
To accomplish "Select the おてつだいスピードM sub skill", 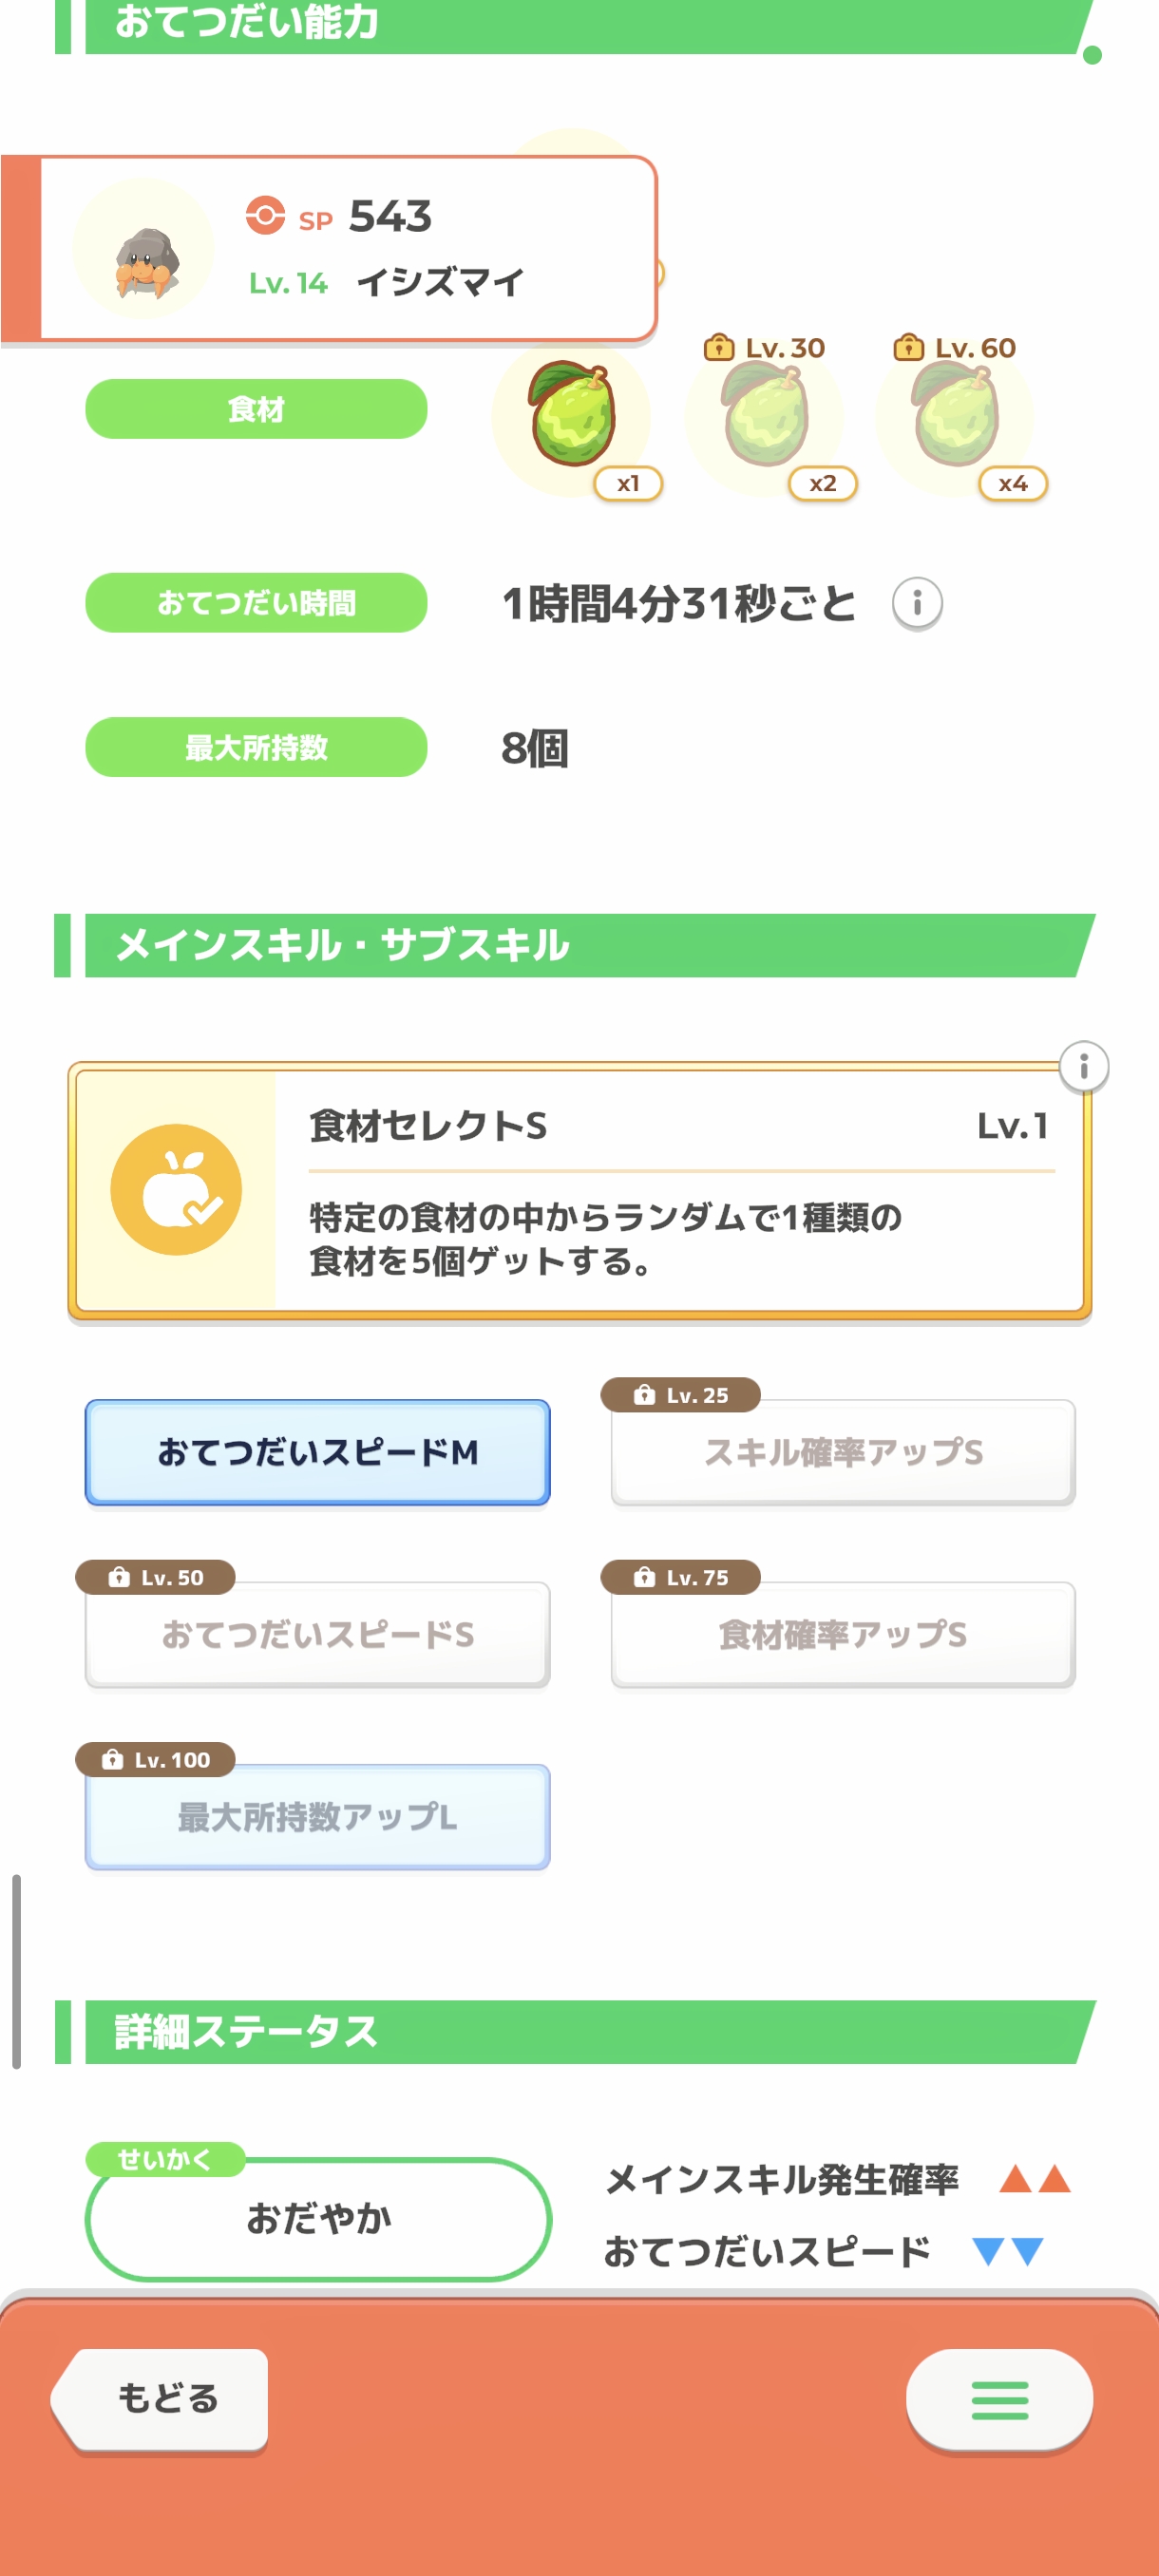I will click(317, 1452).
